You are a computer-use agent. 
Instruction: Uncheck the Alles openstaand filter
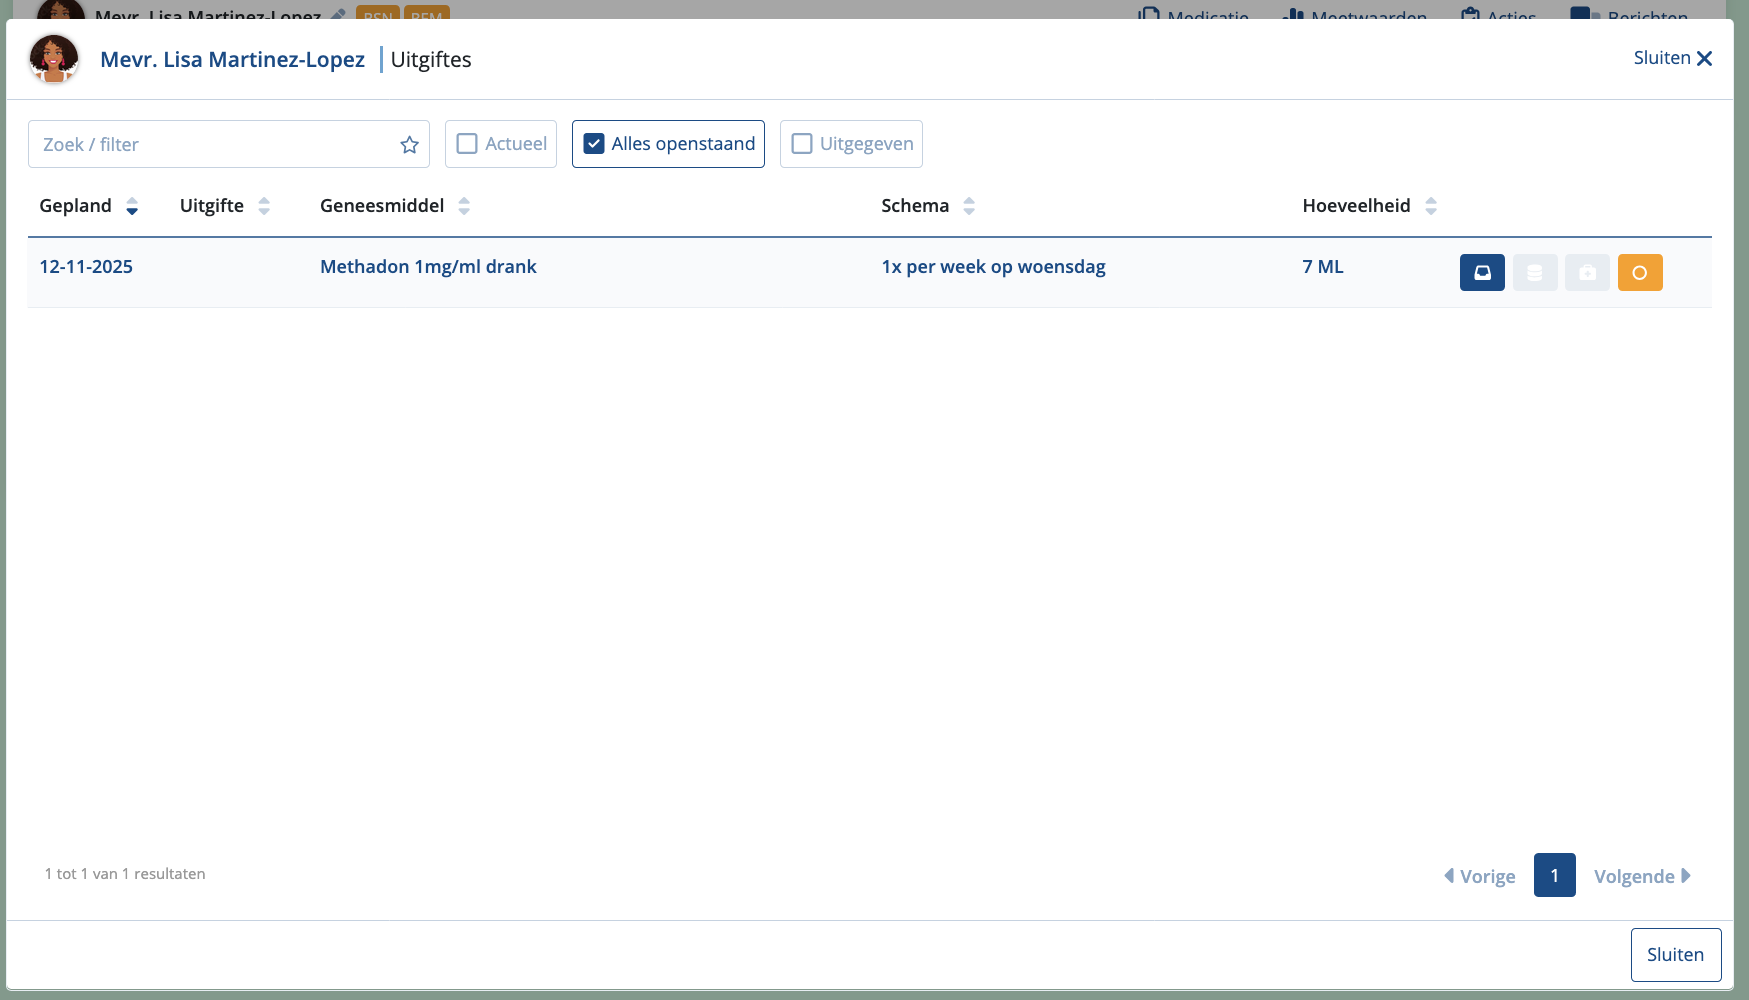tap(594, 144)
